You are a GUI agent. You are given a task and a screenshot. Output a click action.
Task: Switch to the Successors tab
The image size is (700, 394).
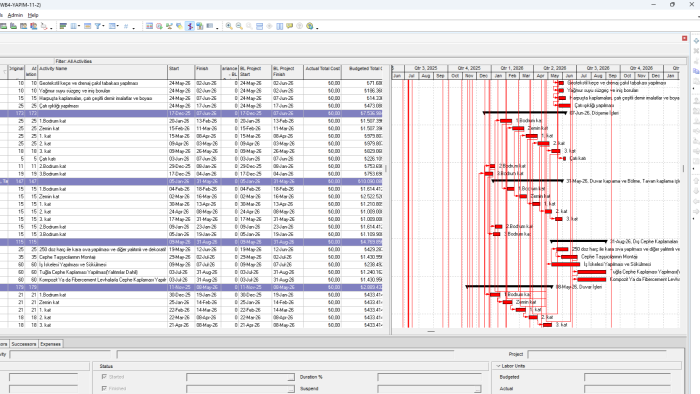(x=24, y=344)
